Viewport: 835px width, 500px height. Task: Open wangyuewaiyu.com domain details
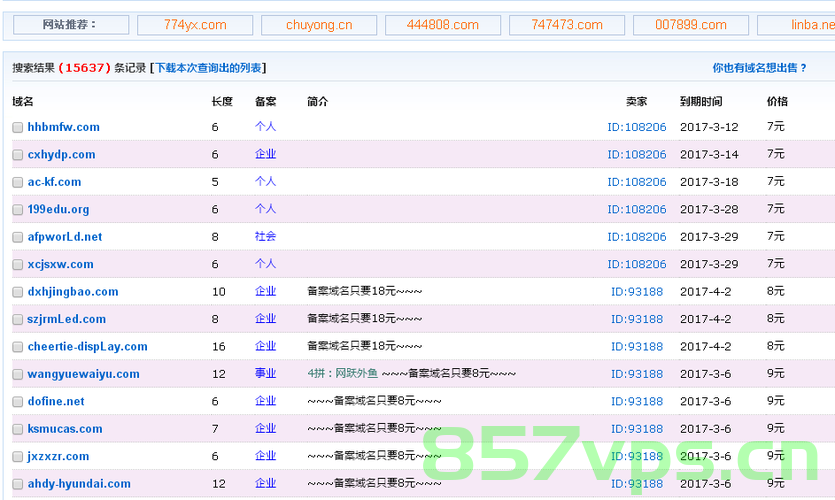(x=84, y=374)
